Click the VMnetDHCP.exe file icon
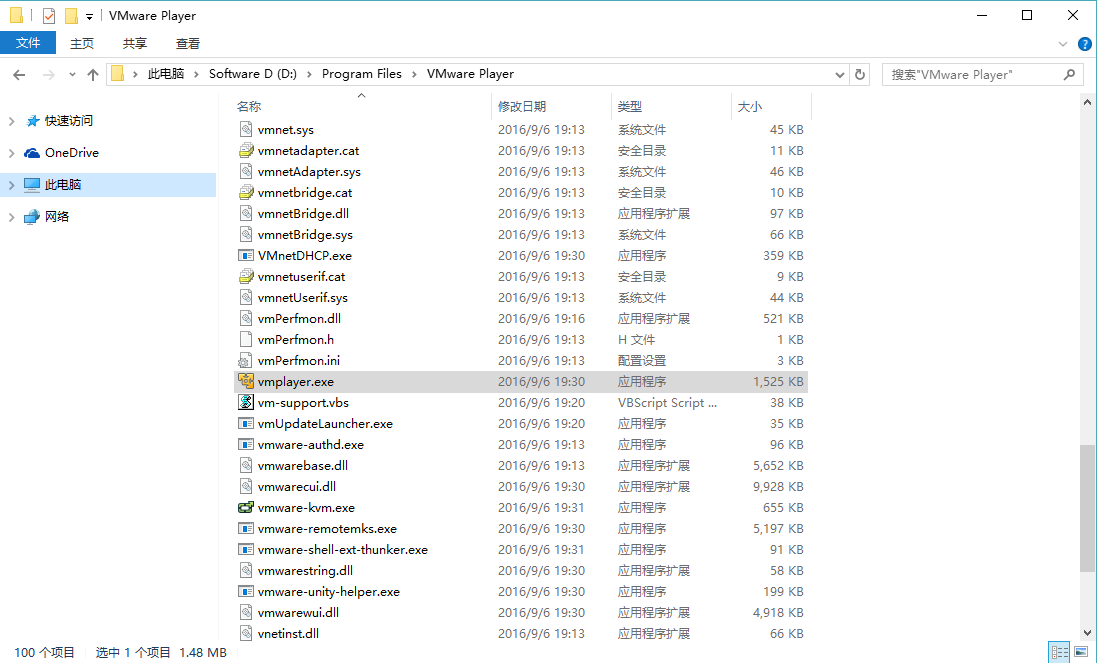The height and width of the screenshot is (663, 1097). tap(246, 255)
